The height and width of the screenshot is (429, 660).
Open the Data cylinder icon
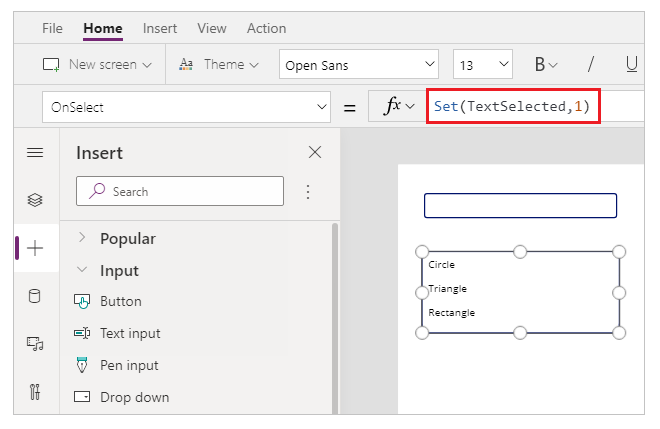35,296
